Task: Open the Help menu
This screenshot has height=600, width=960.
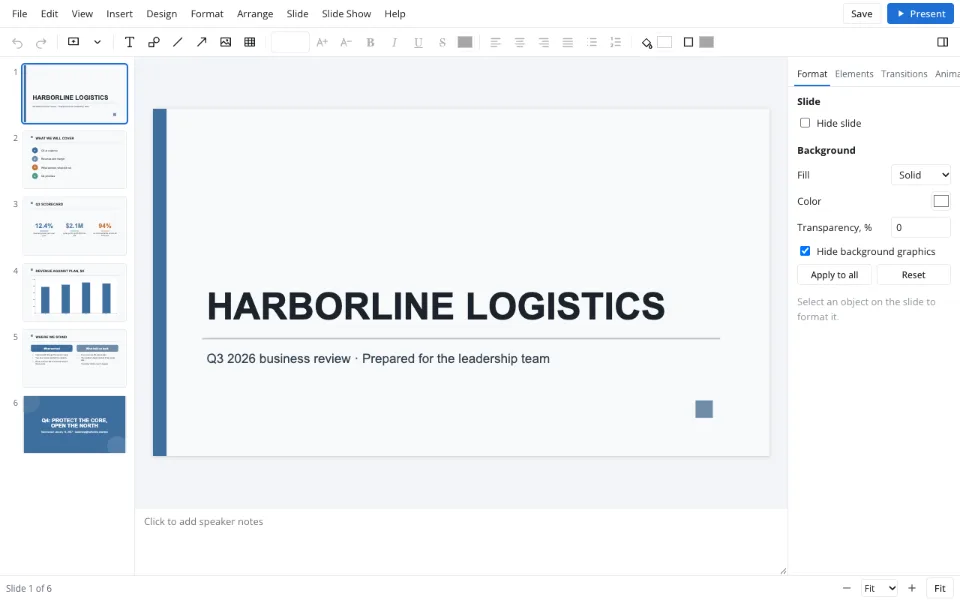Action: (x=395, y=13)
